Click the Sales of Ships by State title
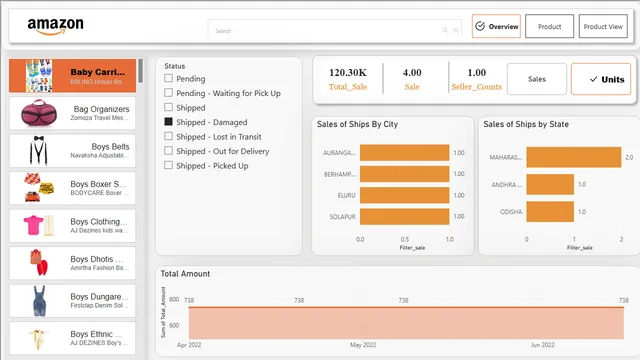The height and width of the screenshot is (360, 640). (x=526, y=124)
